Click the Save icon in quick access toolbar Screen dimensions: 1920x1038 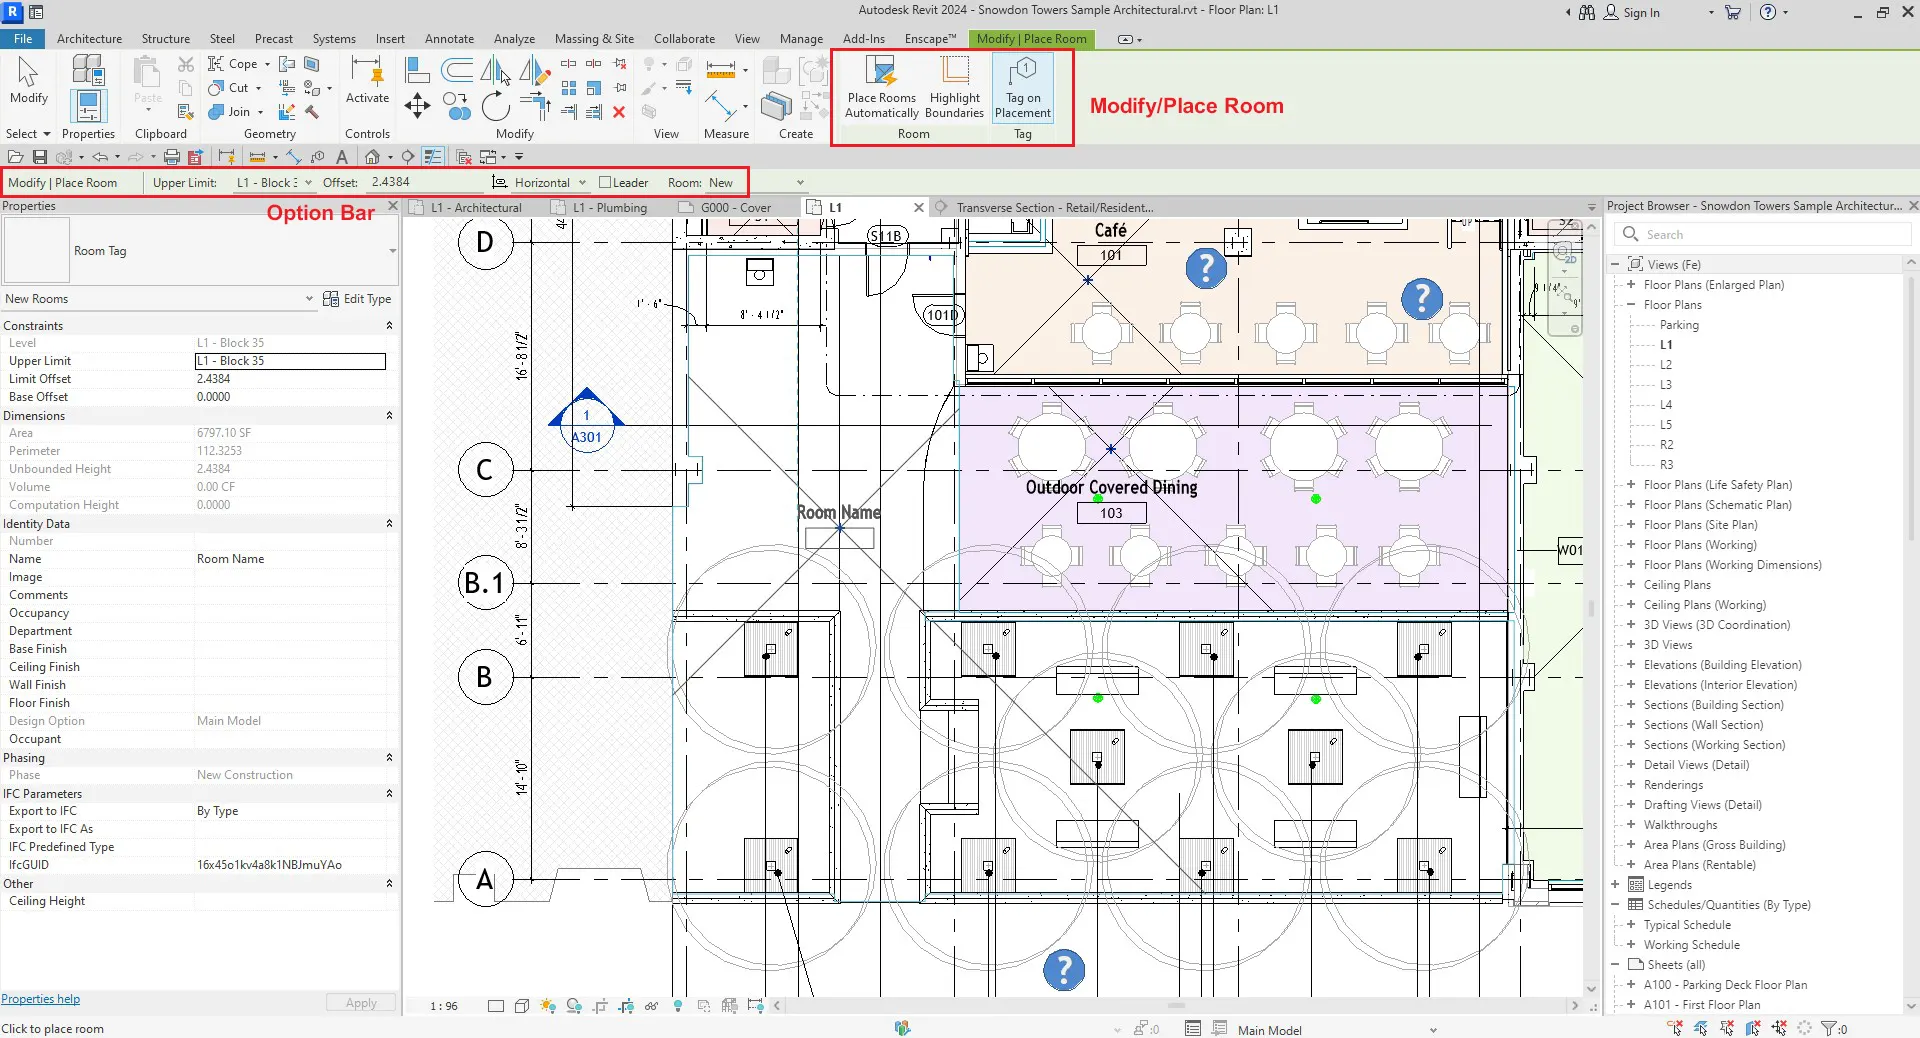click(40, 157)
